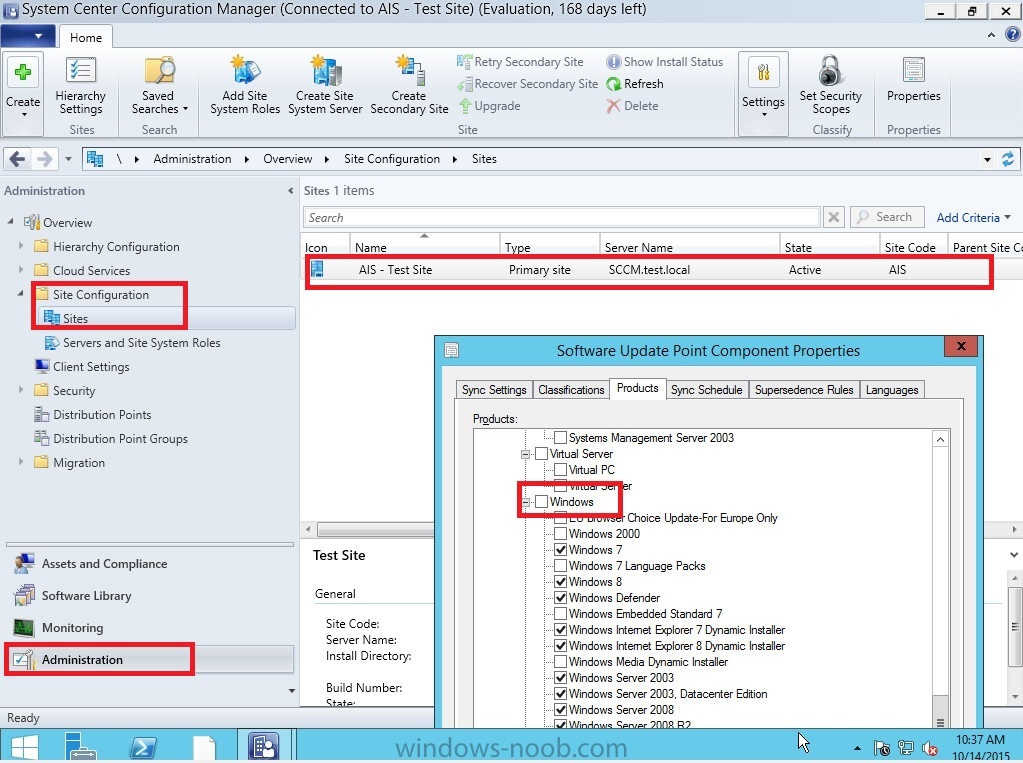Expand the Cloud Services folder
The height and width of the screenshot is (763, 1023).
click(x=21, y=270)
